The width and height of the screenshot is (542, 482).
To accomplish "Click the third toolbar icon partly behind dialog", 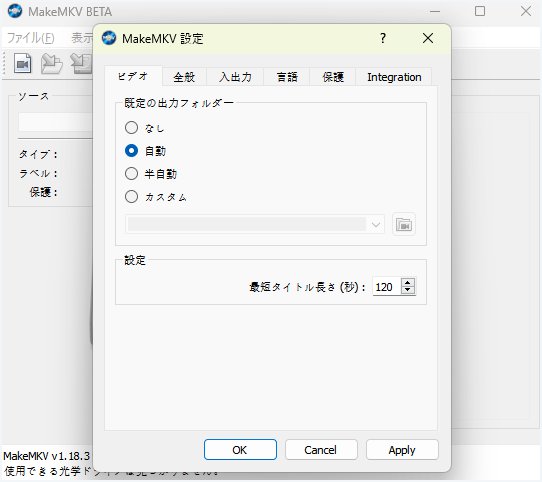I will click(x=81, y=64).
